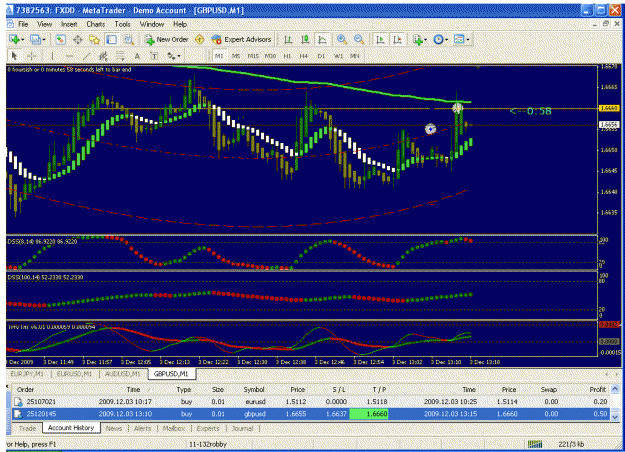
Task: Switch chart to H1 timeframe
Action: pos(287,56)
